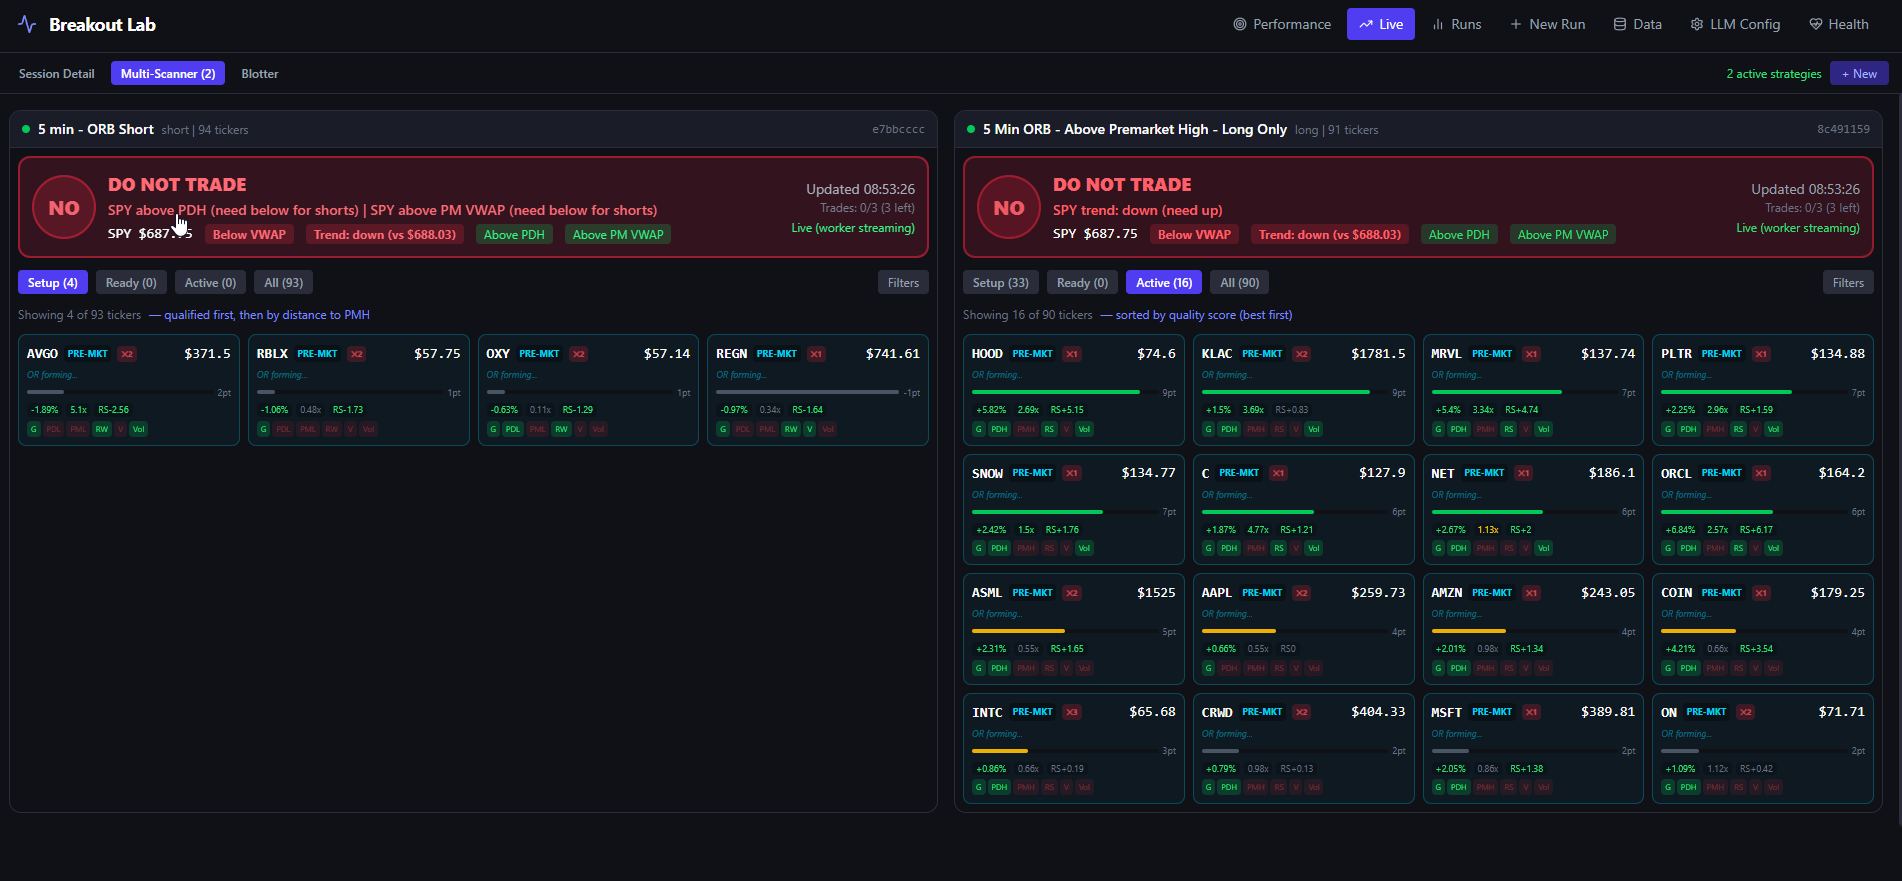This screenshot has height=881, width=1902.
Task: Open the Runs page
Action: [x=1456, y=24]
